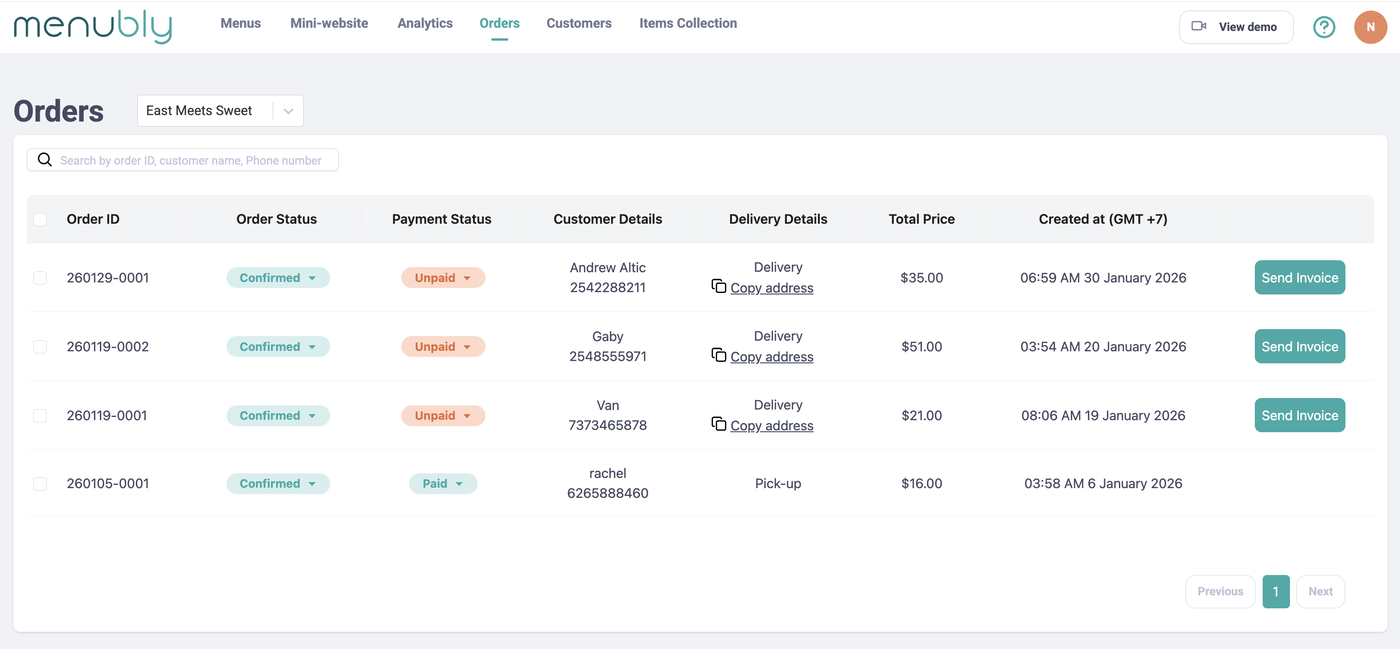Click copy icon for Andrew Altic's address
Viewport: 1400px width, 649px height.
(718, 287)
